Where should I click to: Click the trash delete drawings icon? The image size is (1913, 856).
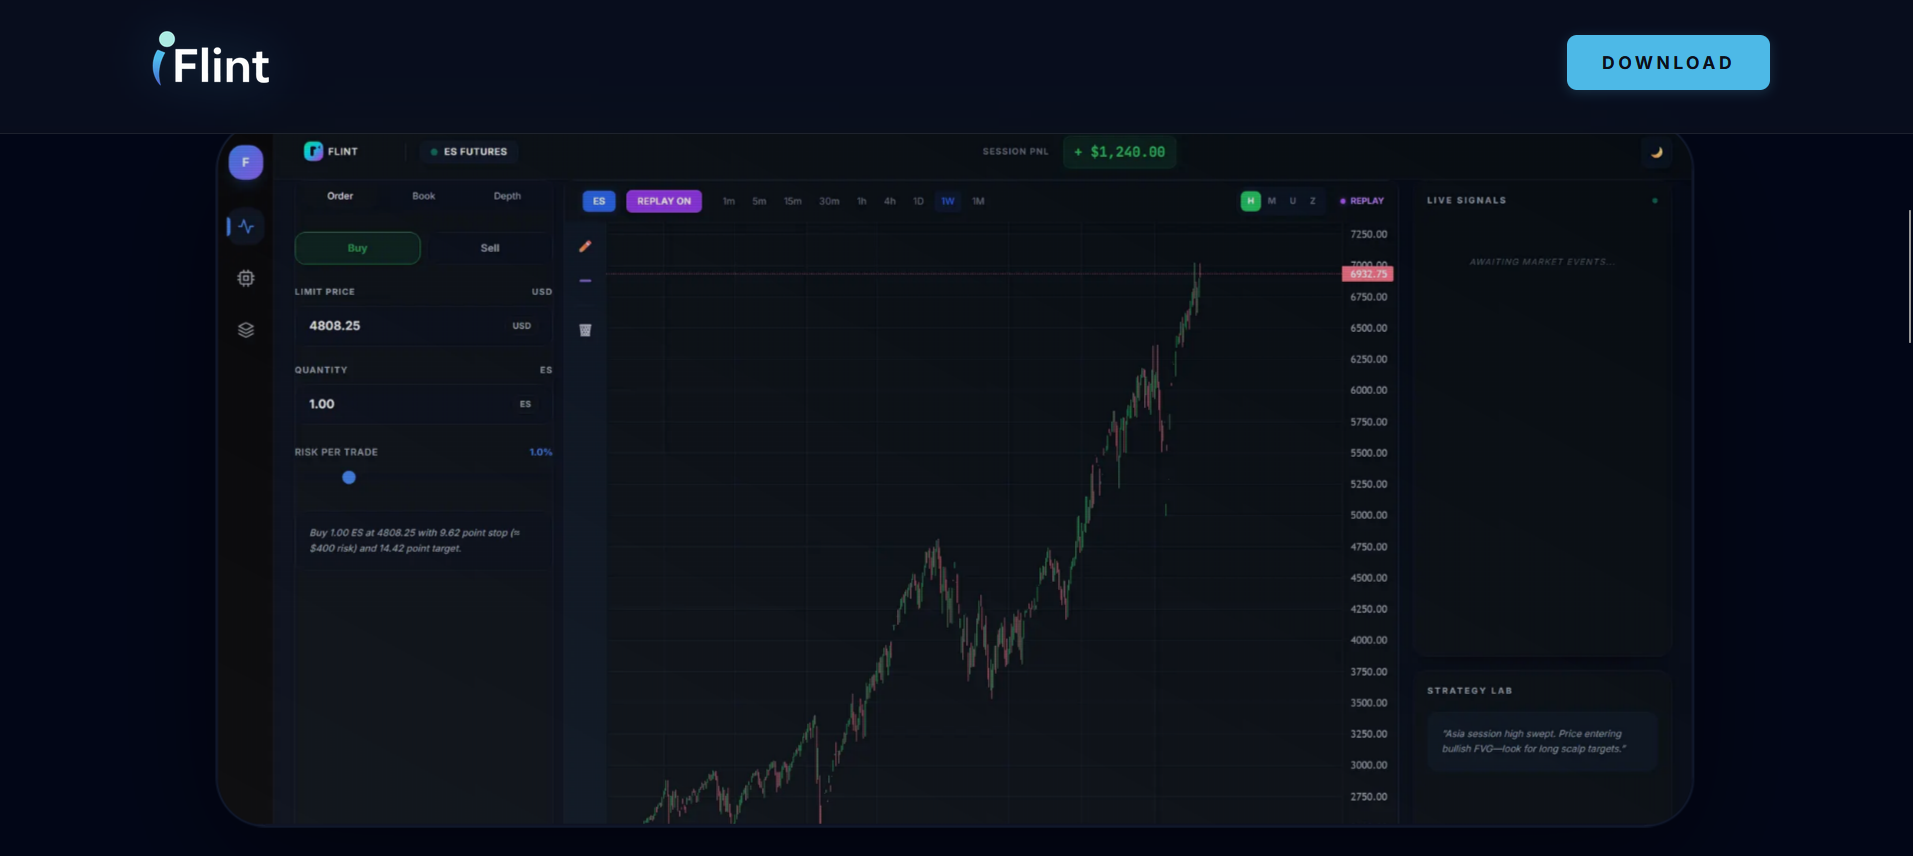point(585,330)
